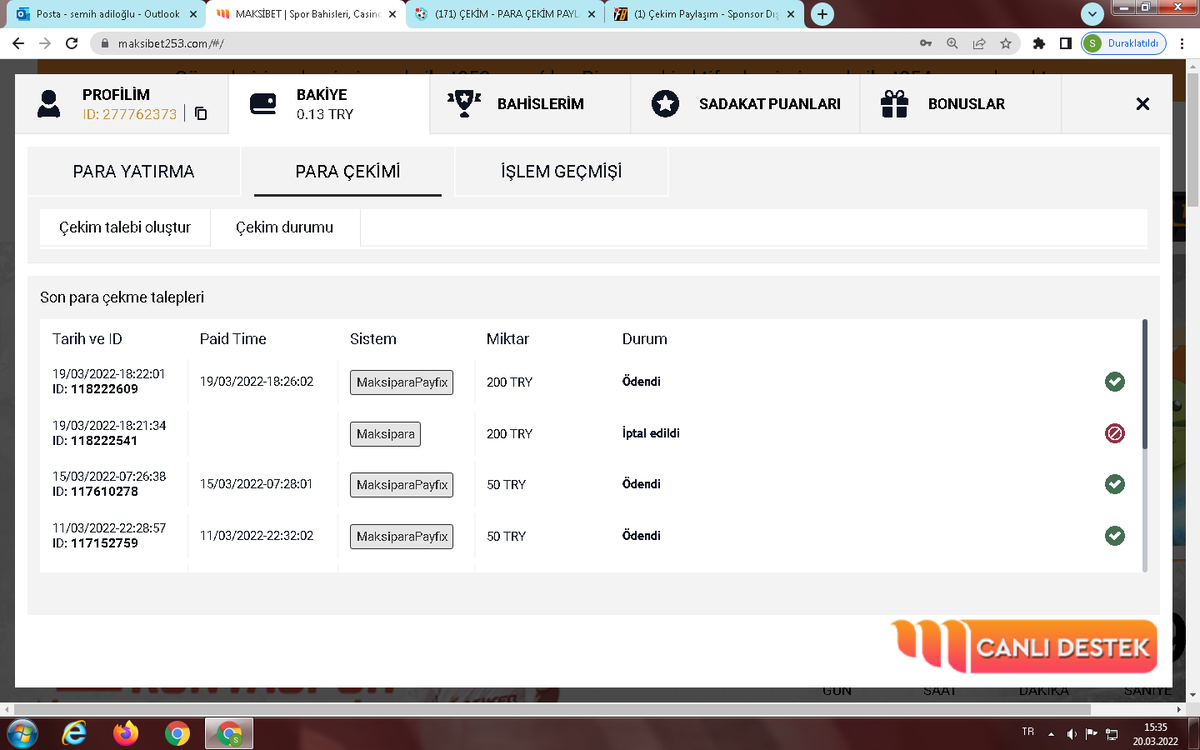Screen dimensions: 1200x750
Task: Go forward in the browser
Action: pos(44,44)
